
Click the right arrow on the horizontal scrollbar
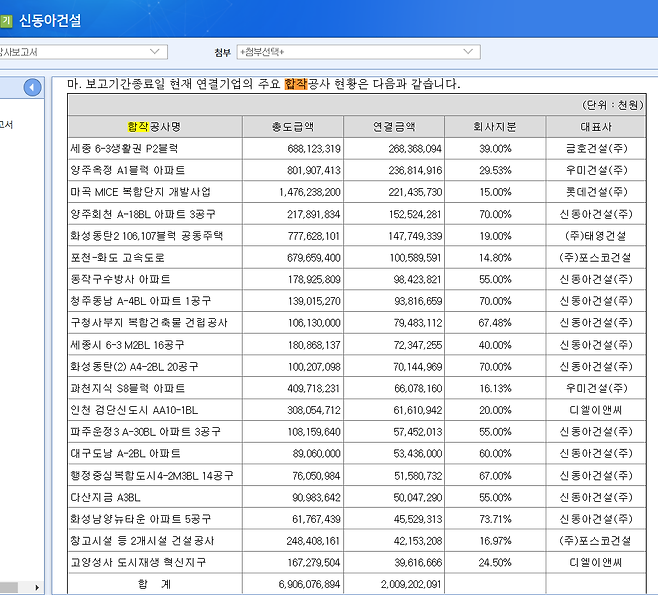pos(39,587)
